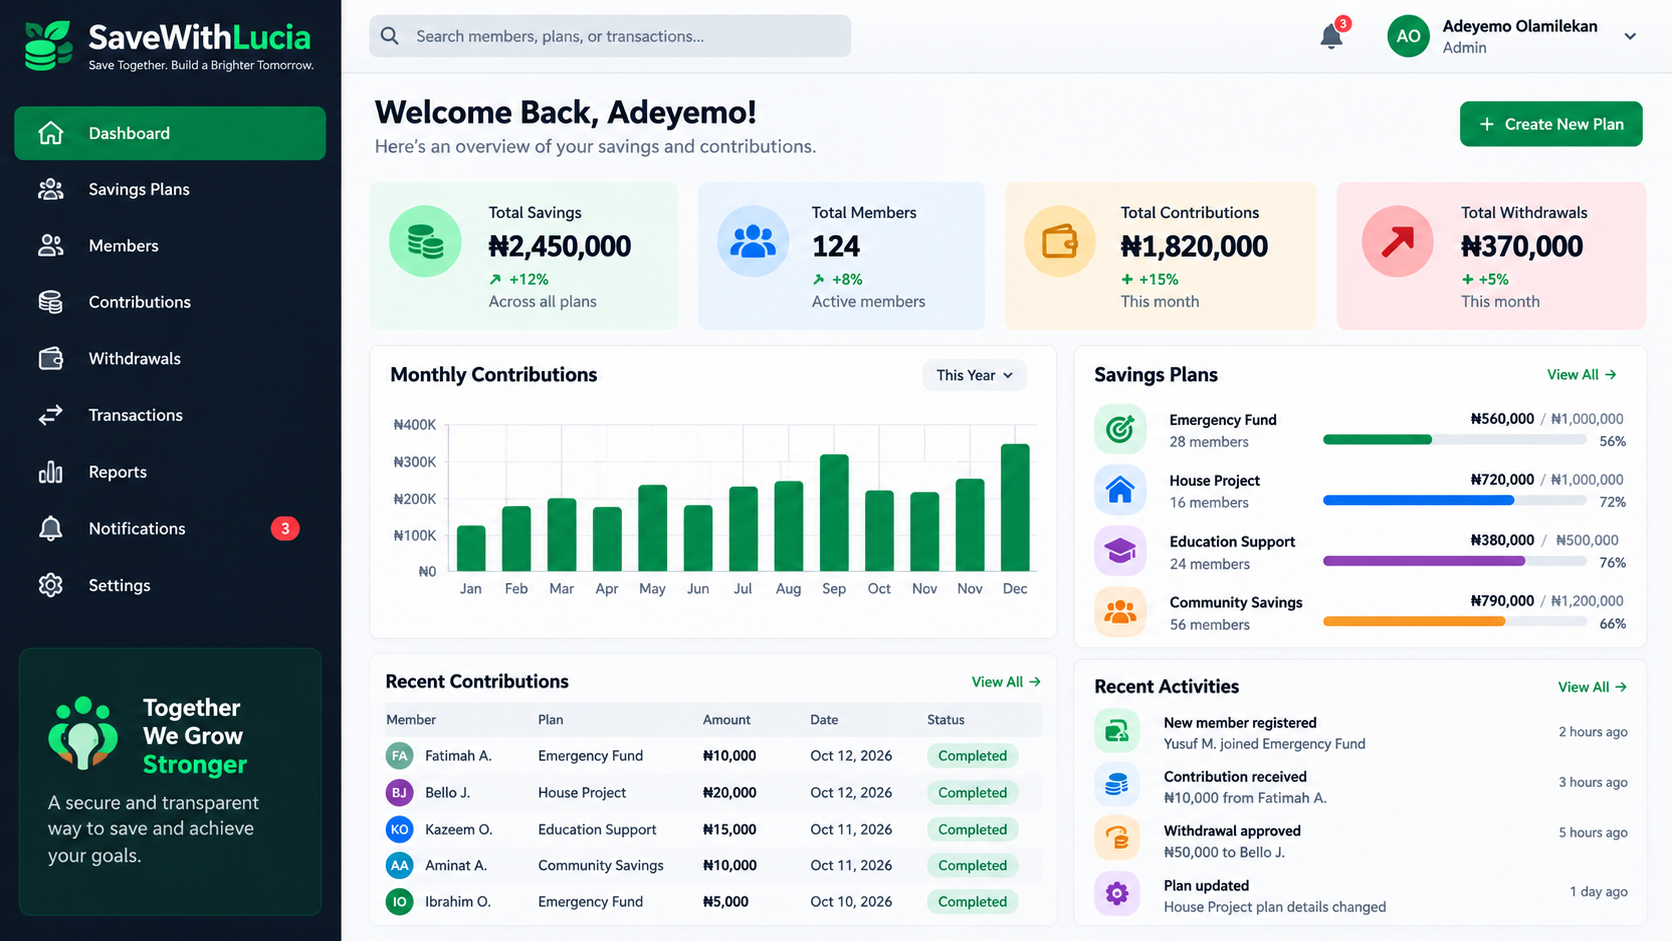The width and height of the screenshot is (1672, 941).
Task: Click the Community Savings orange progress bar
Action: pyautogui.click(x=1414, y=622)
